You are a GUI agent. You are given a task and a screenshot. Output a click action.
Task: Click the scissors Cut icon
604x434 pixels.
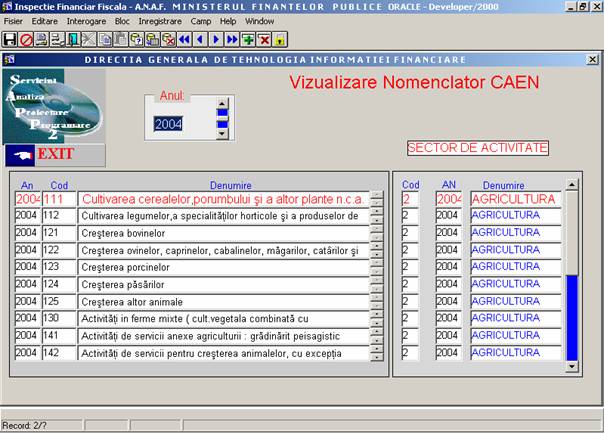[x=88, y=39]
